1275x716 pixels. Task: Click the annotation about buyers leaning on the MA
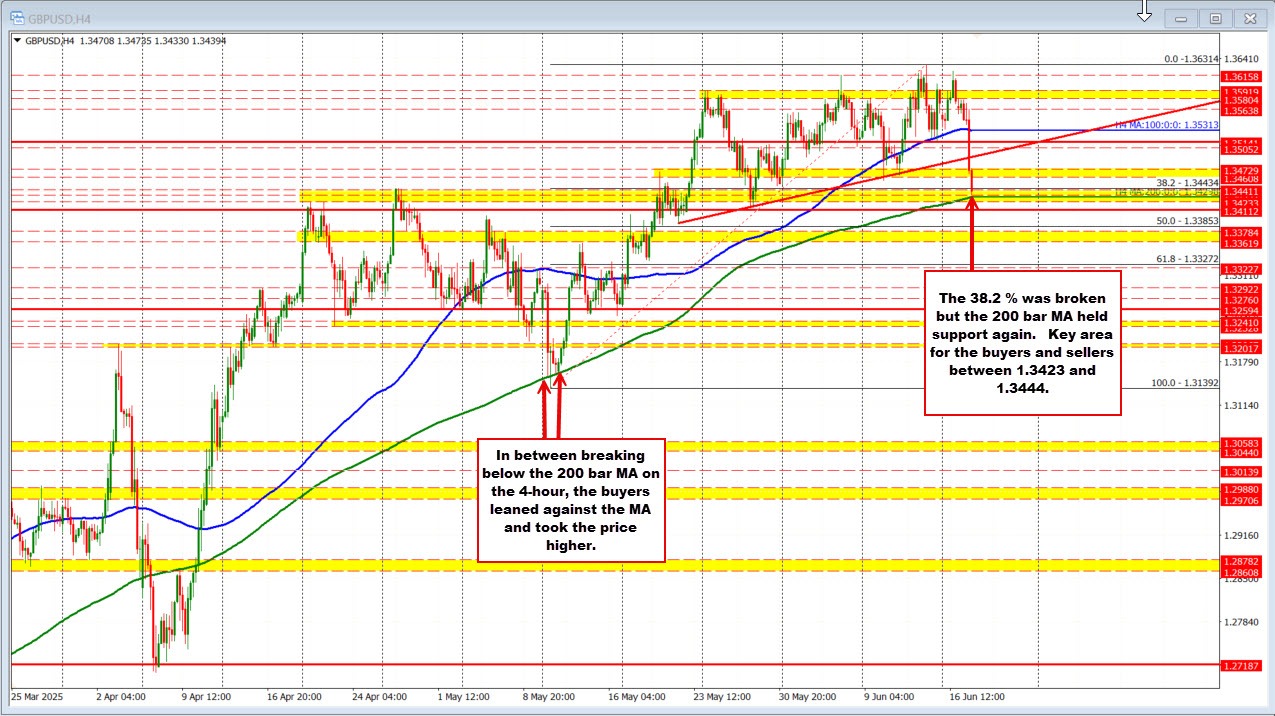coord(570,500)
